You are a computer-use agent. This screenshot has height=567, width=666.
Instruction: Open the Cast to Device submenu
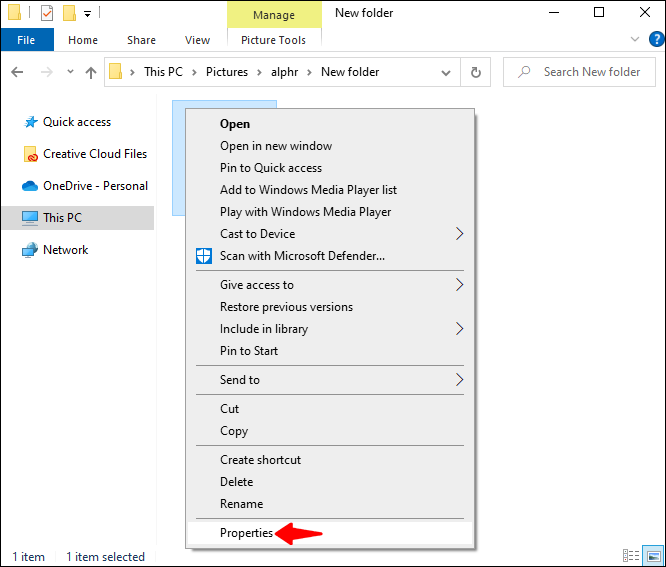pyautogui.click(x=330, y=234)
